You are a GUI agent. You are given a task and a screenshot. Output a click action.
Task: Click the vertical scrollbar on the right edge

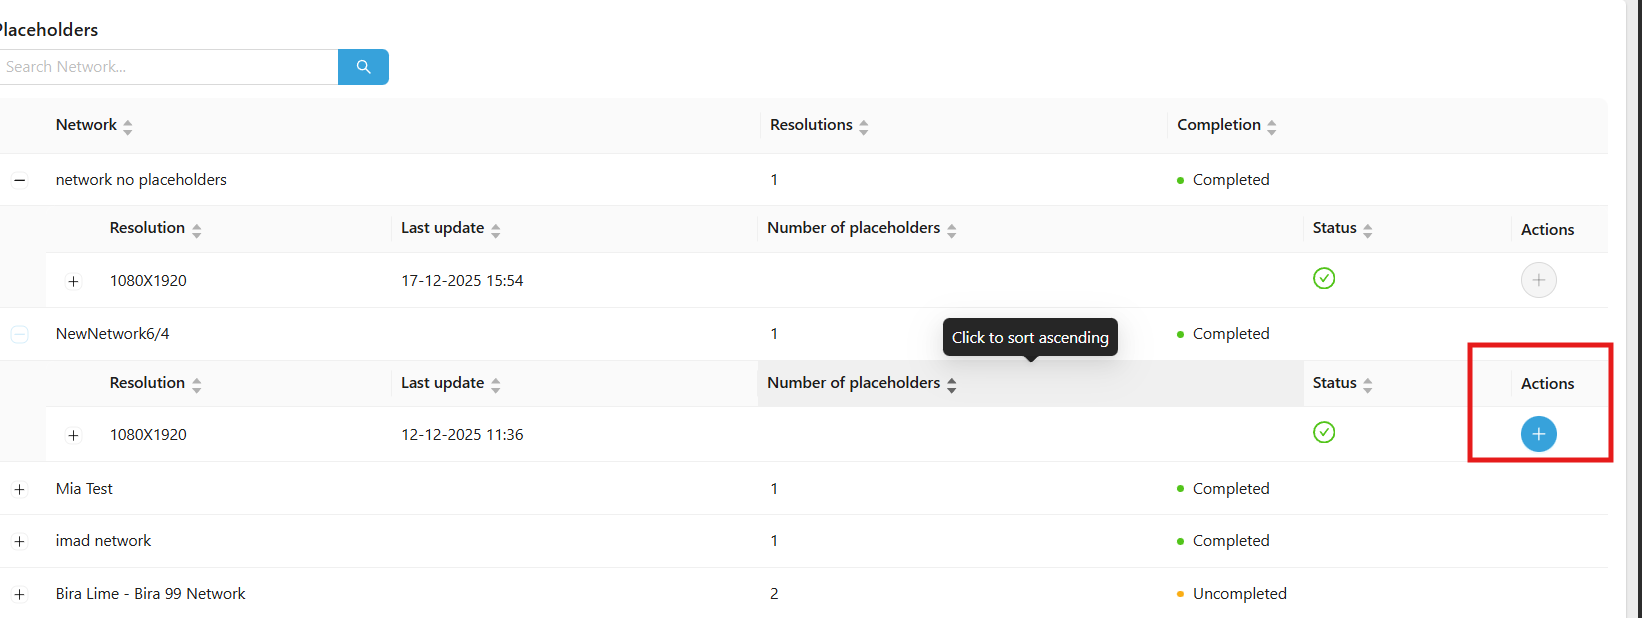[x=1633, y=300]
